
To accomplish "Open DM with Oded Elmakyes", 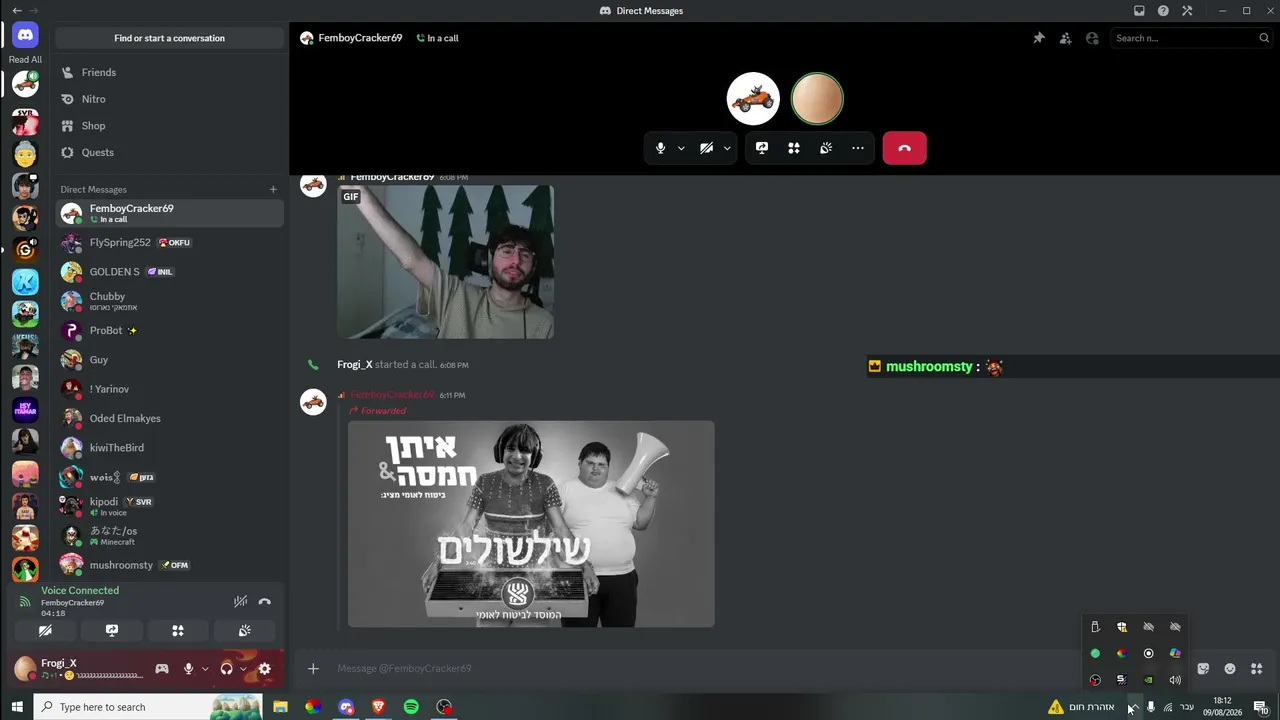I will pos(169,418).
